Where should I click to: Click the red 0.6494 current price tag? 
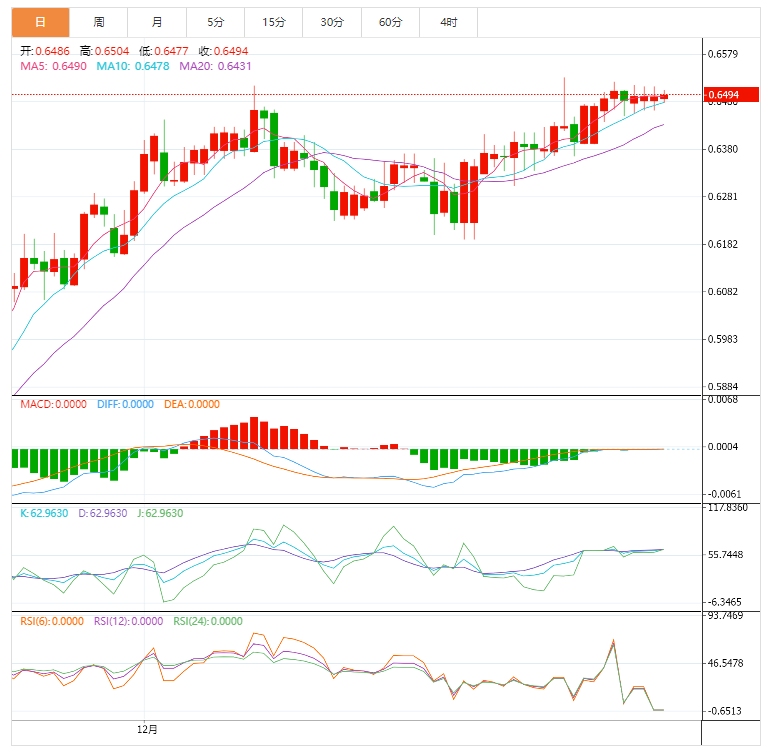pyautogui.click(x=731, y=94)
